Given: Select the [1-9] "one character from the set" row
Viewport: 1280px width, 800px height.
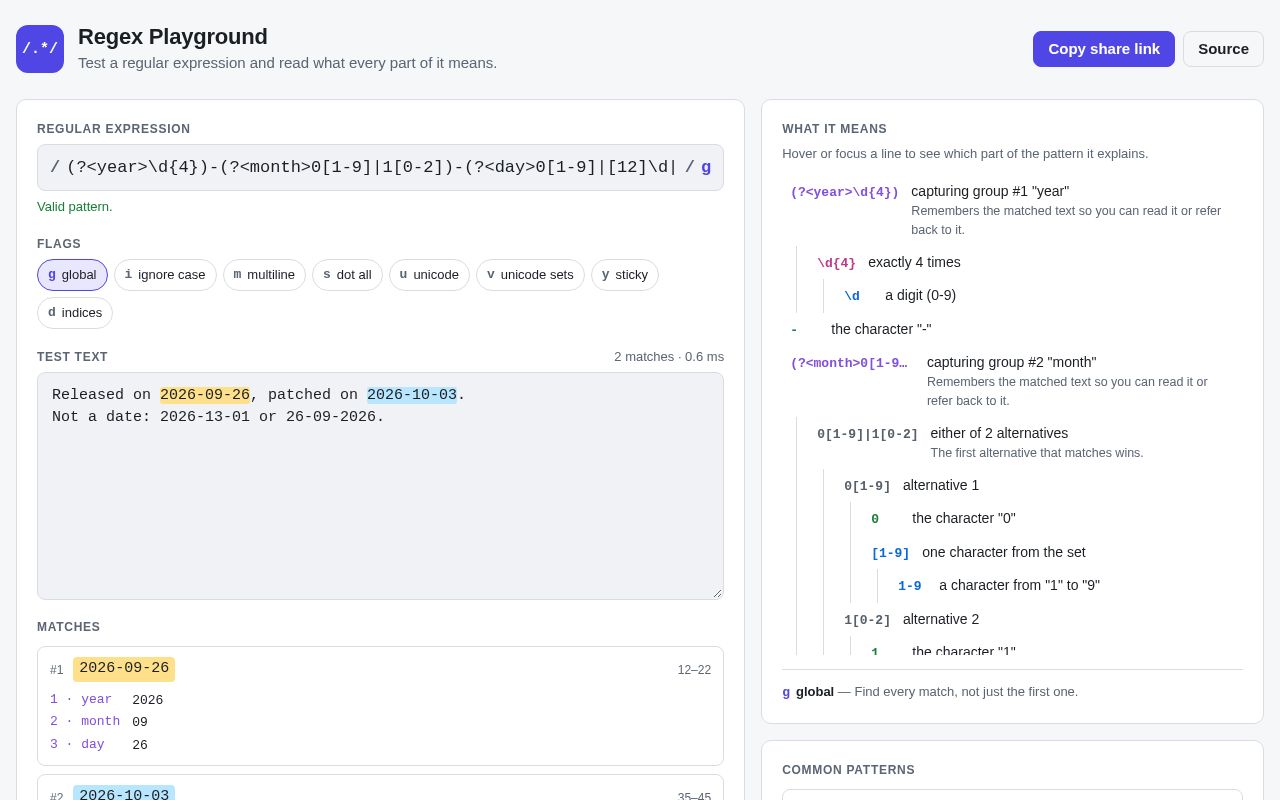Looking at the screenshot, I should [1053, 552].
